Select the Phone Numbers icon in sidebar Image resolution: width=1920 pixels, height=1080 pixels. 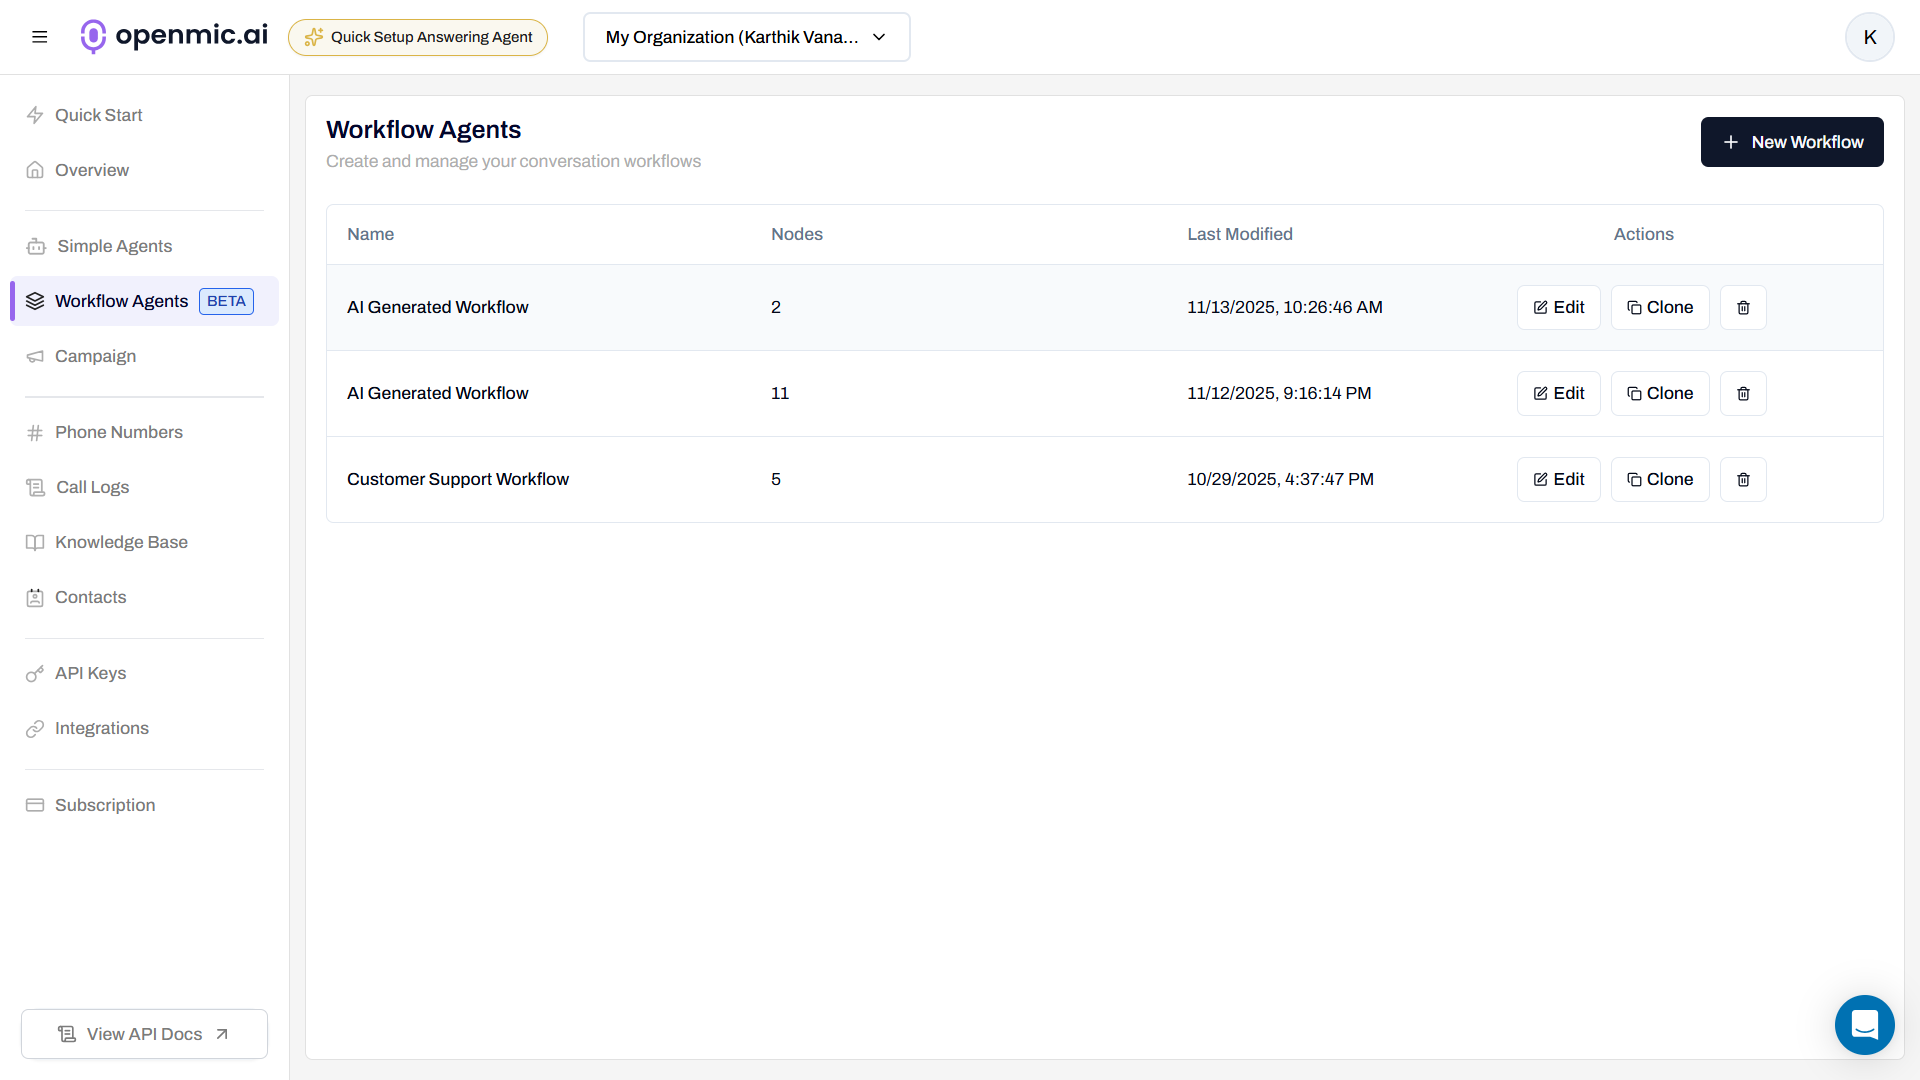pos(35,432)
